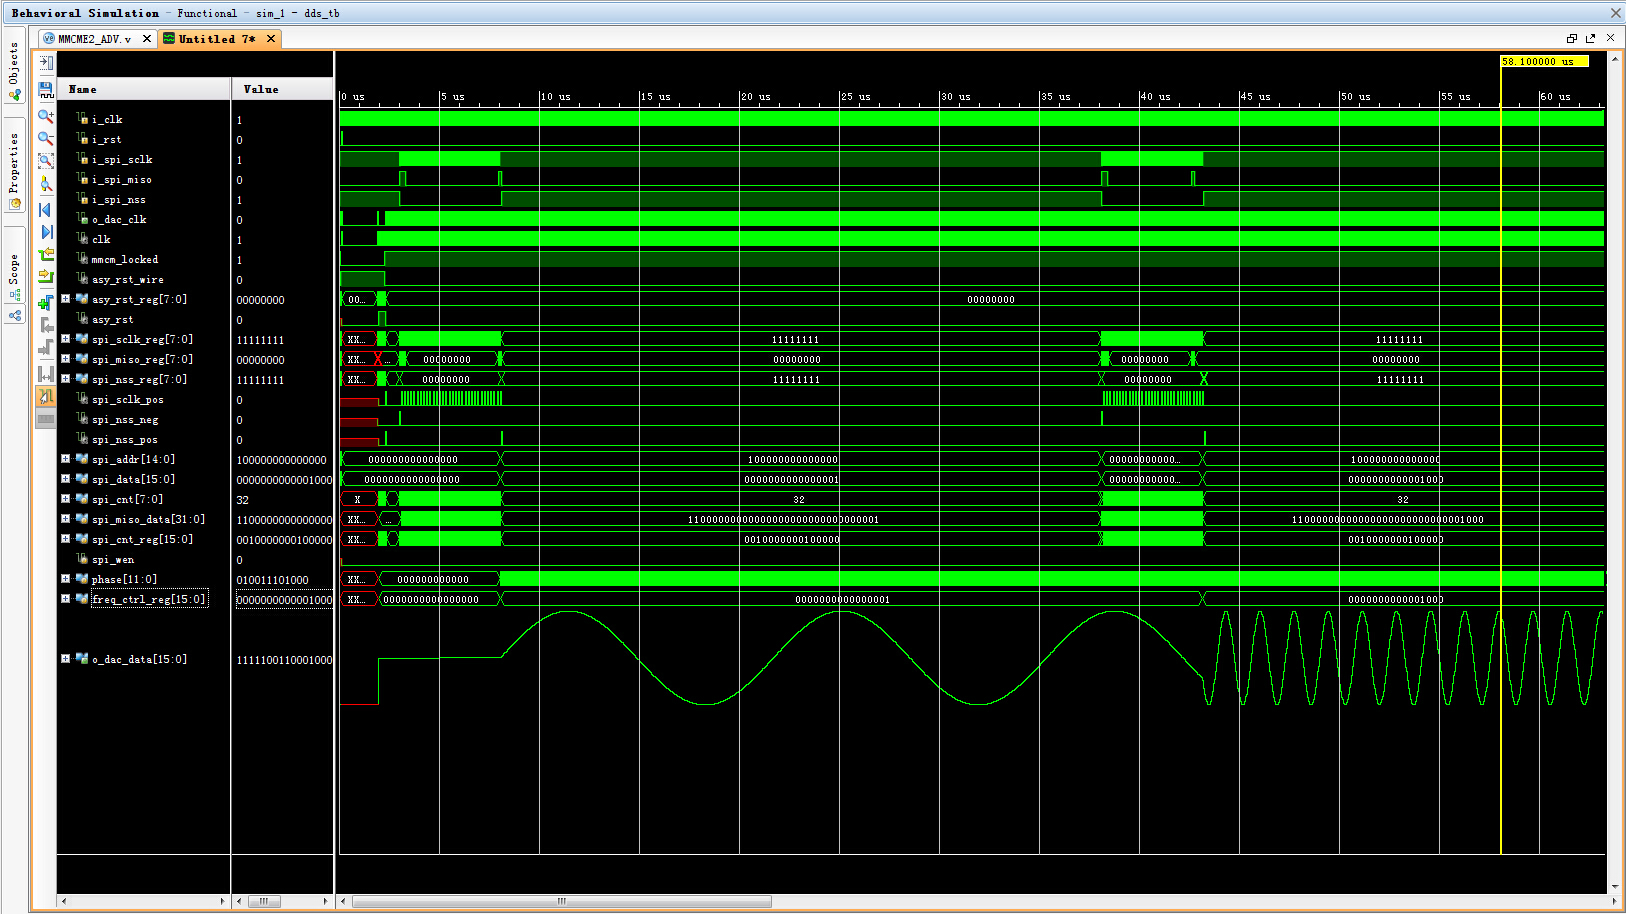Open the Objects side panel tab
Image resolution: width=1626 pixels, height=914 pixels.
(14, 64)
